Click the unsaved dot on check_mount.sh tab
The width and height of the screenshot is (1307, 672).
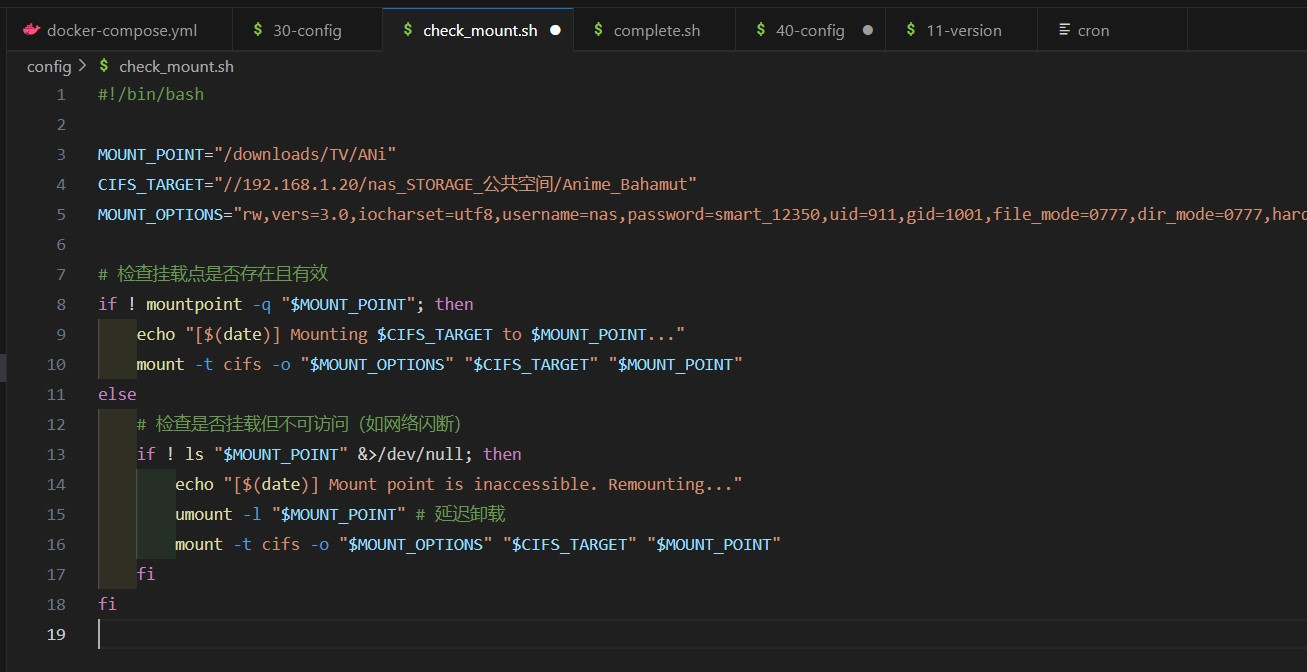point(555,30)
